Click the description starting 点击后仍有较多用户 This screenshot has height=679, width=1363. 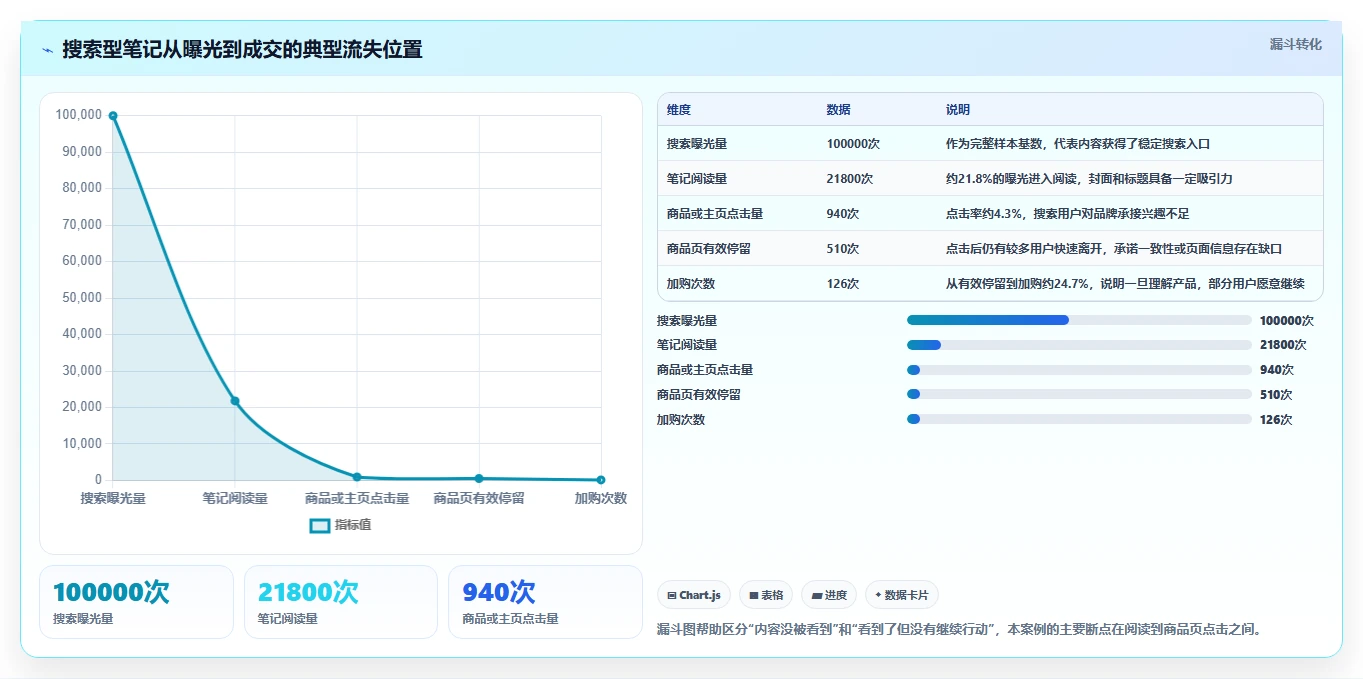click(1114, 249)
